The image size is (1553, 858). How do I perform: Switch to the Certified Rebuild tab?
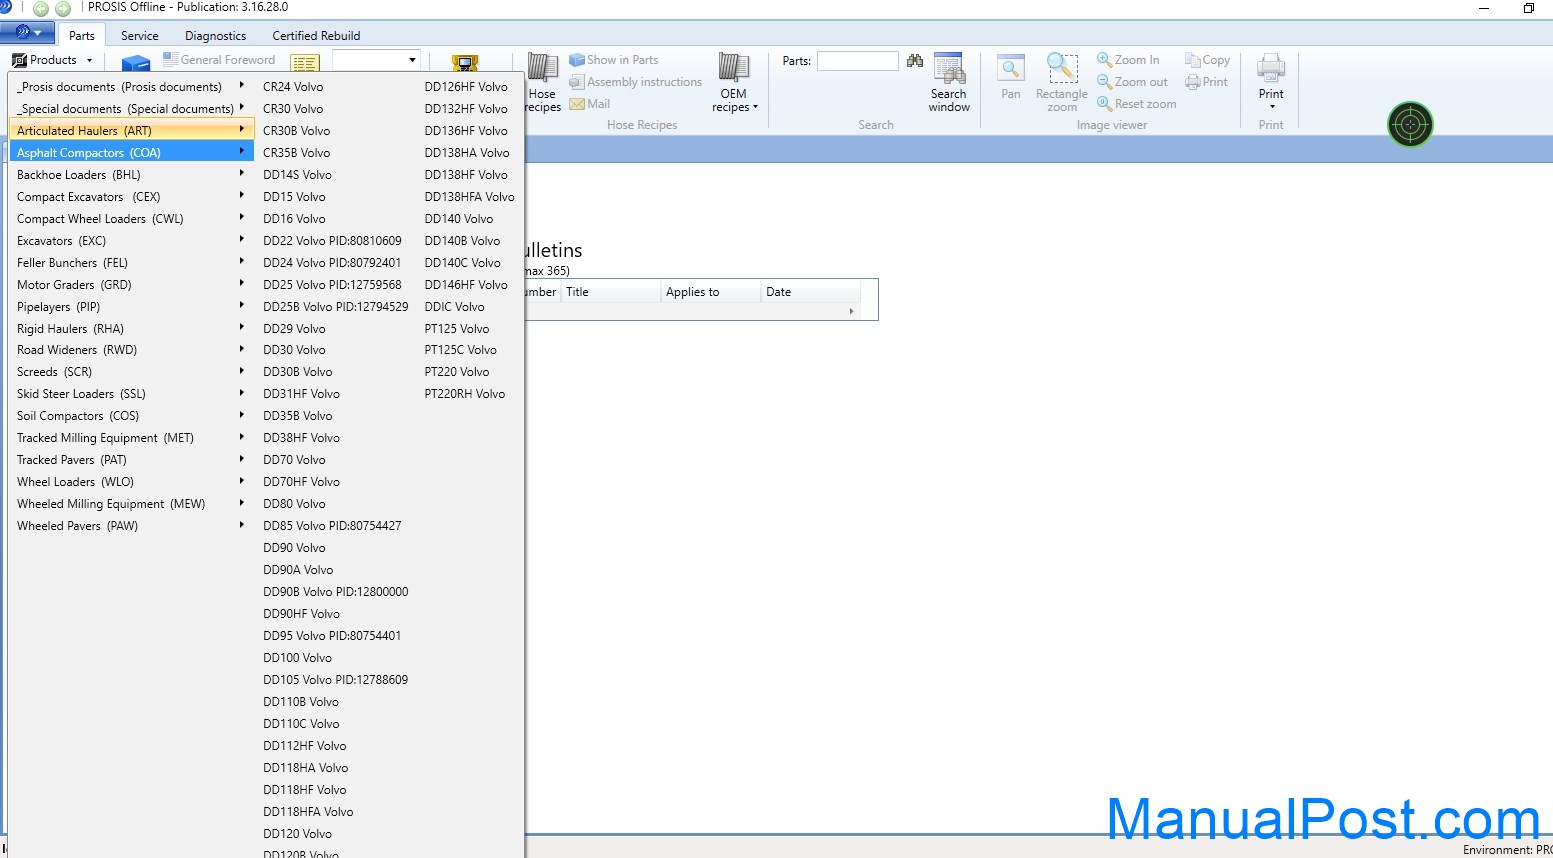[x=316, y=35]
